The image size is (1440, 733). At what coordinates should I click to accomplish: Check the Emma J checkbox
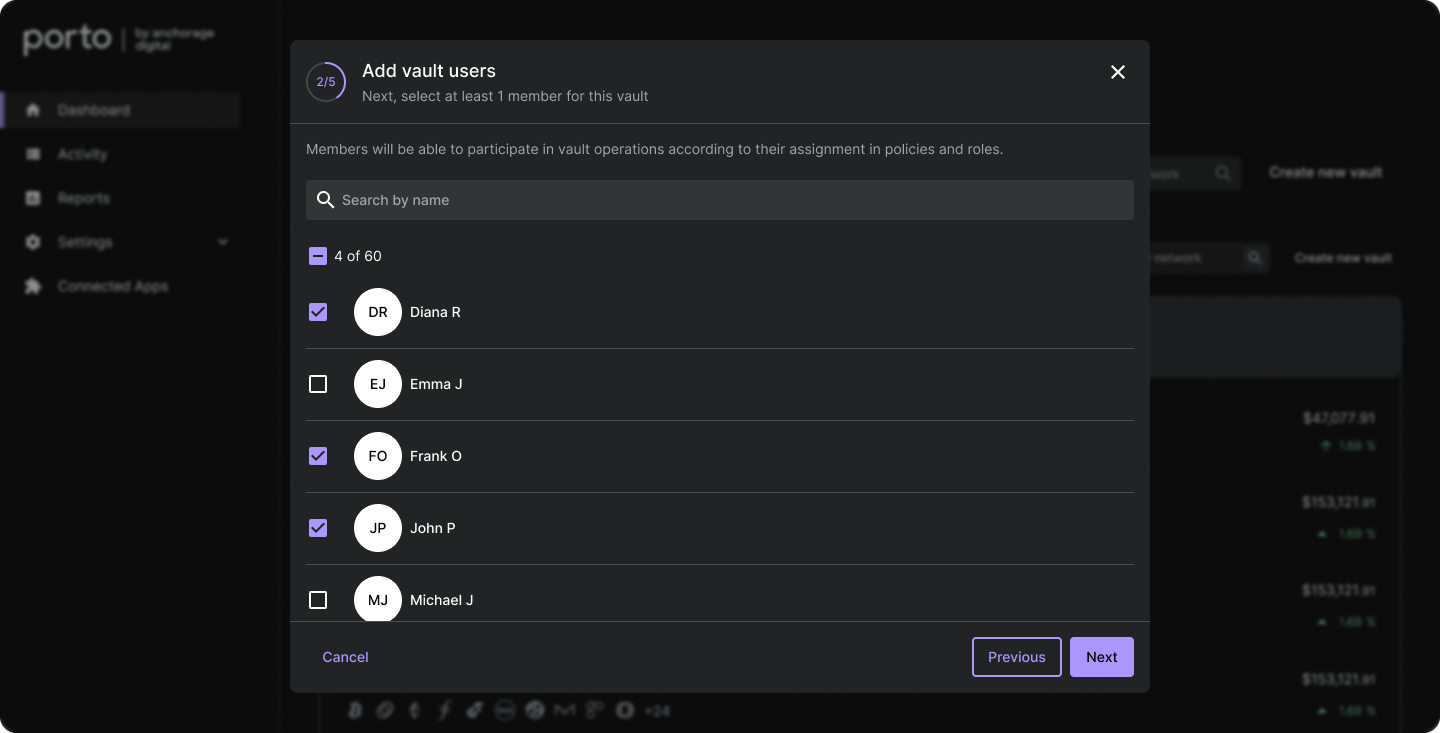318,384
